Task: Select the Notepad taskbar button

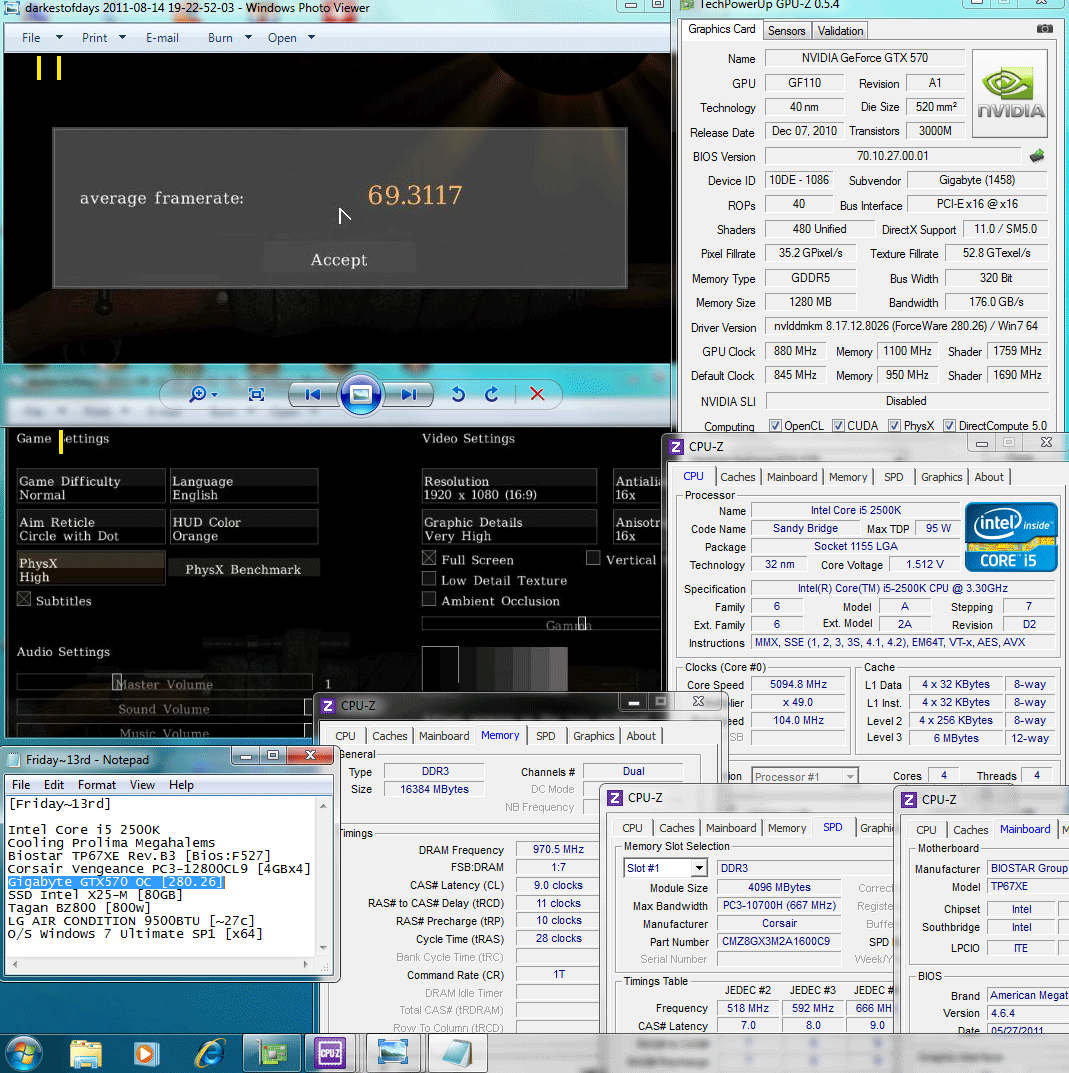Action: [456, 1053]
